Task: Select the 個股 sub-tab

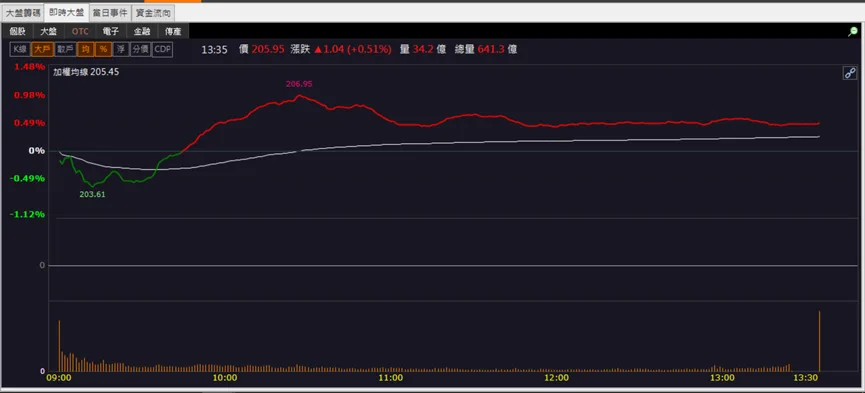Action: coord(18,31)
